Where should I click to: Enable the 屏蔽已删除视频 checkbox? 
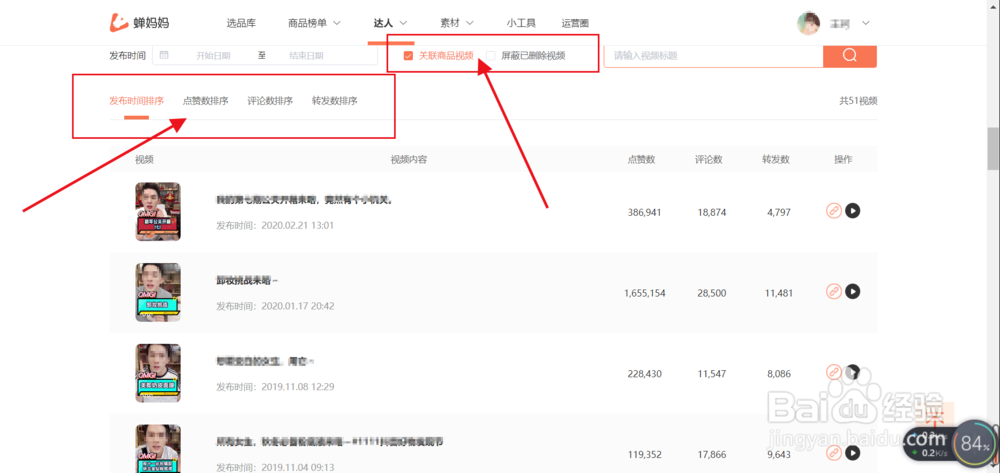(490, 56)
